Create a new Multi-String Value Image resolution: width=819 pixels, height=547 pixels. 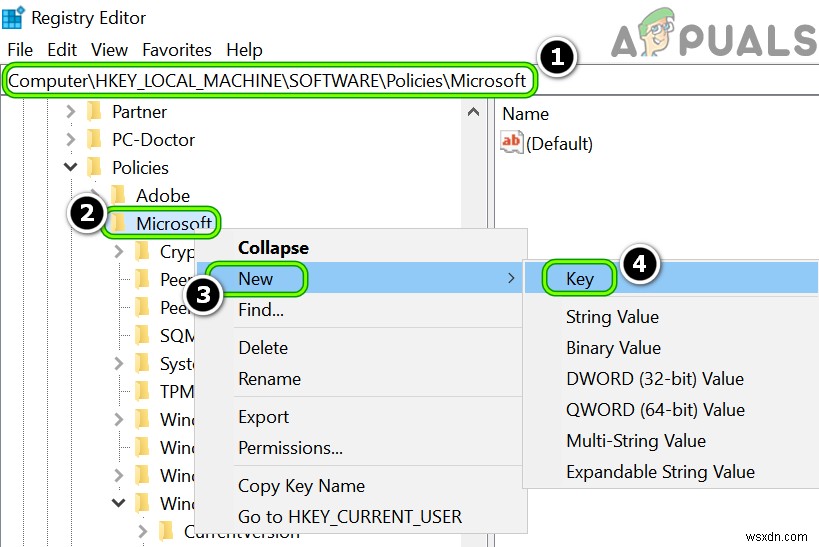coord(636,440)
